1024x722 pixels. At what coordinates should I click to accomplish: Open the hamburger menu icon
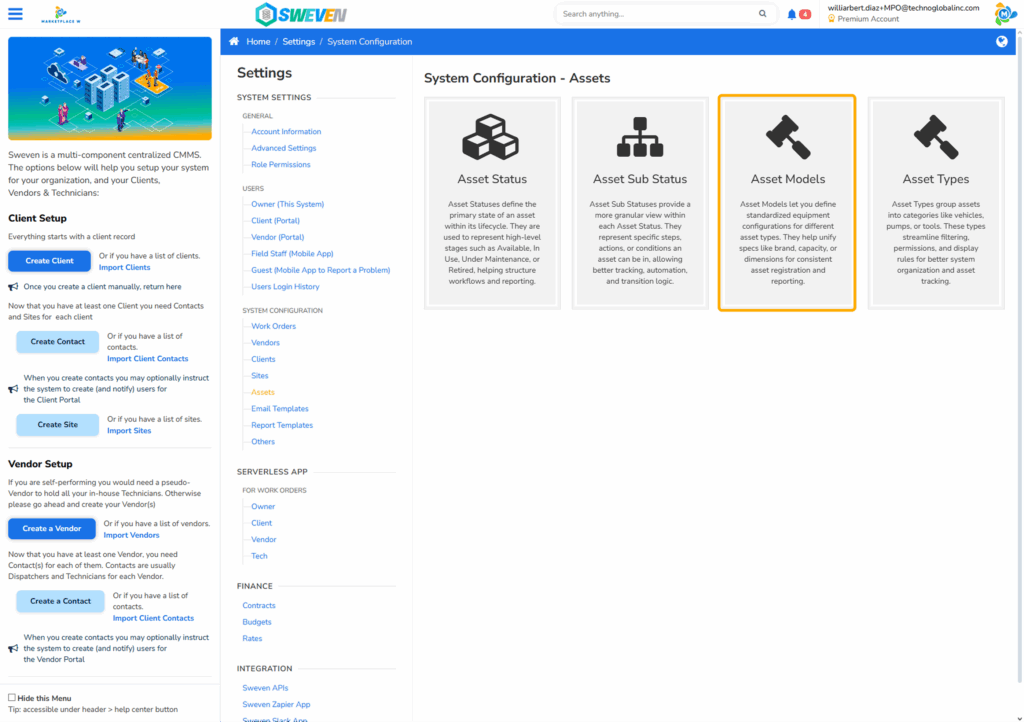15,14
